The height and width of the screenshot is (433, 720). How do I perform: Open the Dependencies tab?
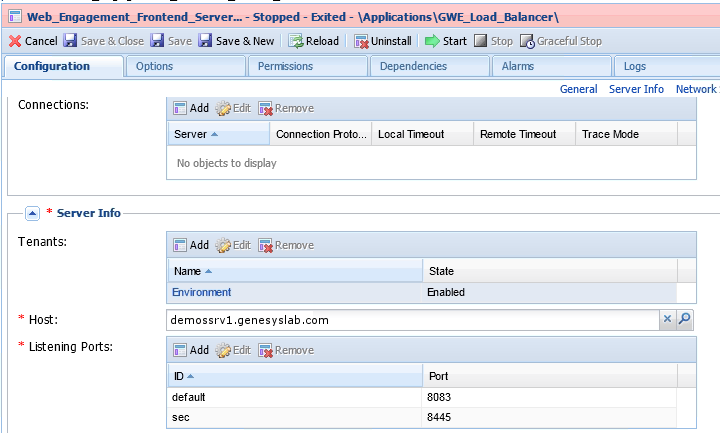coord(430,66)
